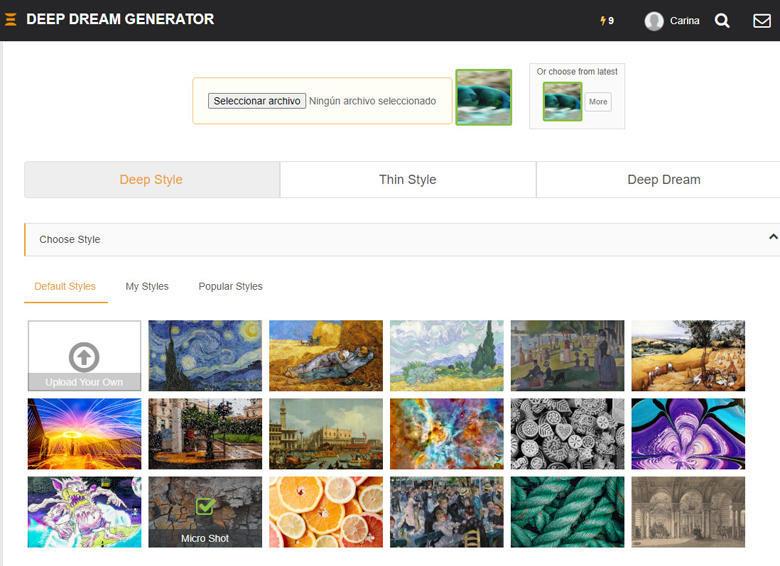
Task: Select the black and white carved stamps style
Action: 568,434
